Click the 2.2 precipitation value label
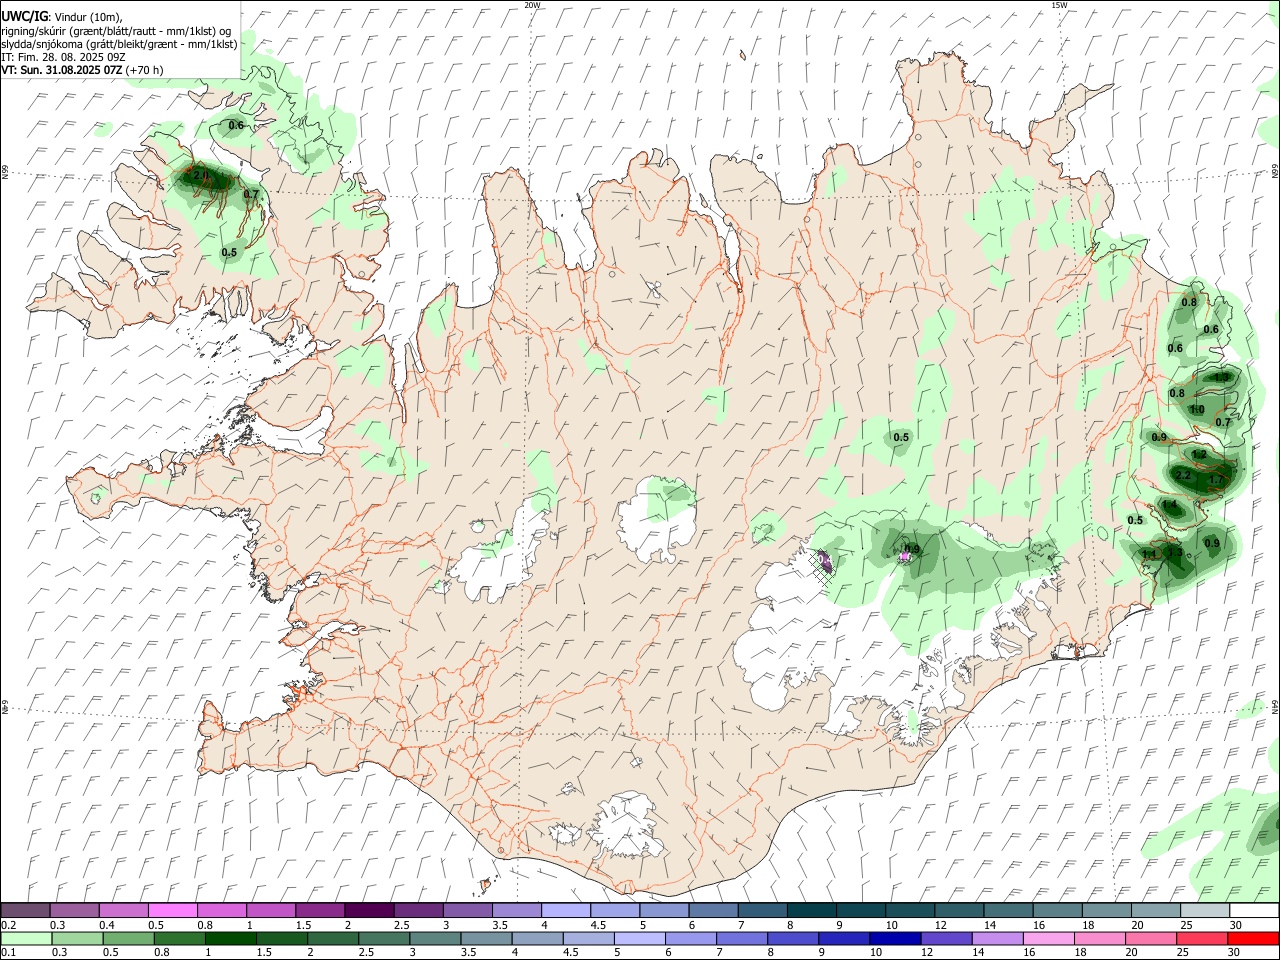 click(1183, 475)
